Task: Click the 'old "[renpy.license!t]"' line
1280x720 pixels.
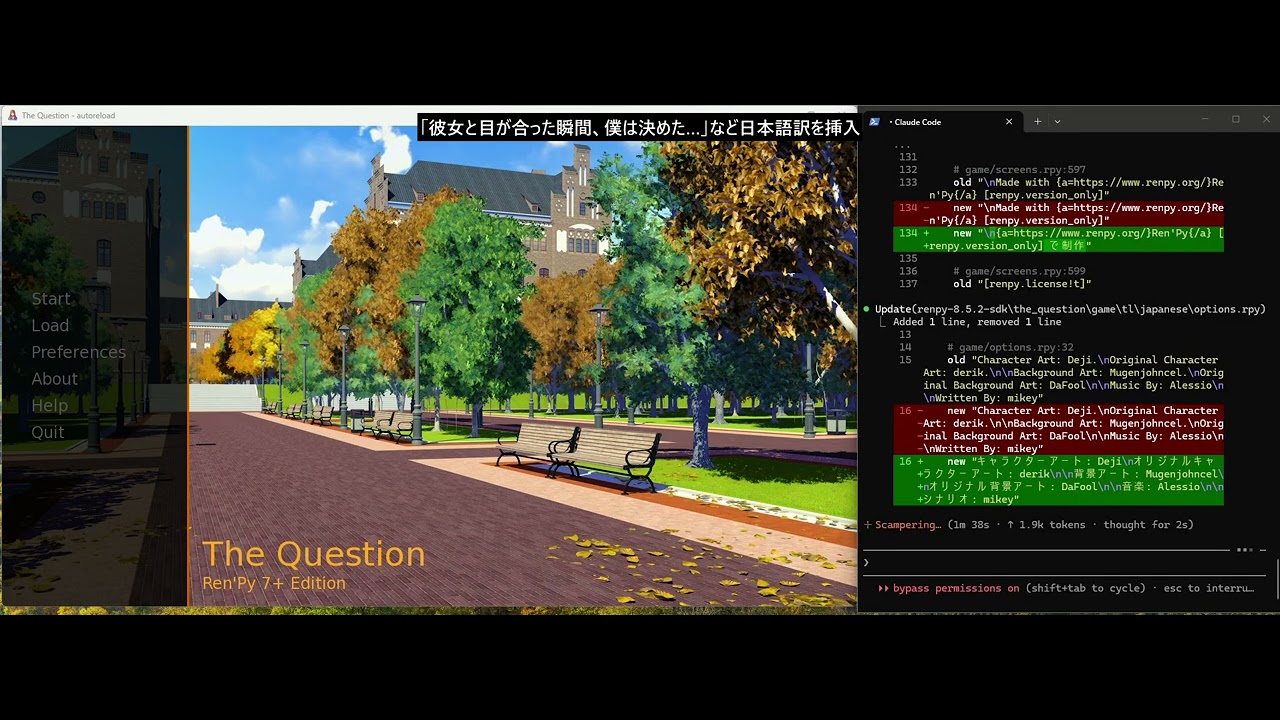Action: [x=1022, y=284]
